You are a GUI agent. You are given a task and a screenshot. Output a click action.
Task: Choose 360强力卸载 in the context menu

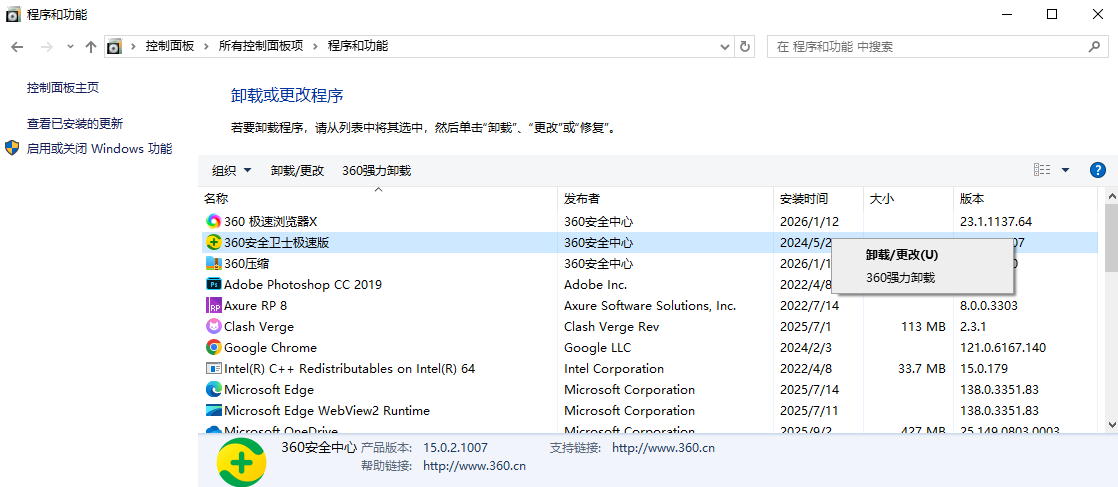[x=900, y=277]
